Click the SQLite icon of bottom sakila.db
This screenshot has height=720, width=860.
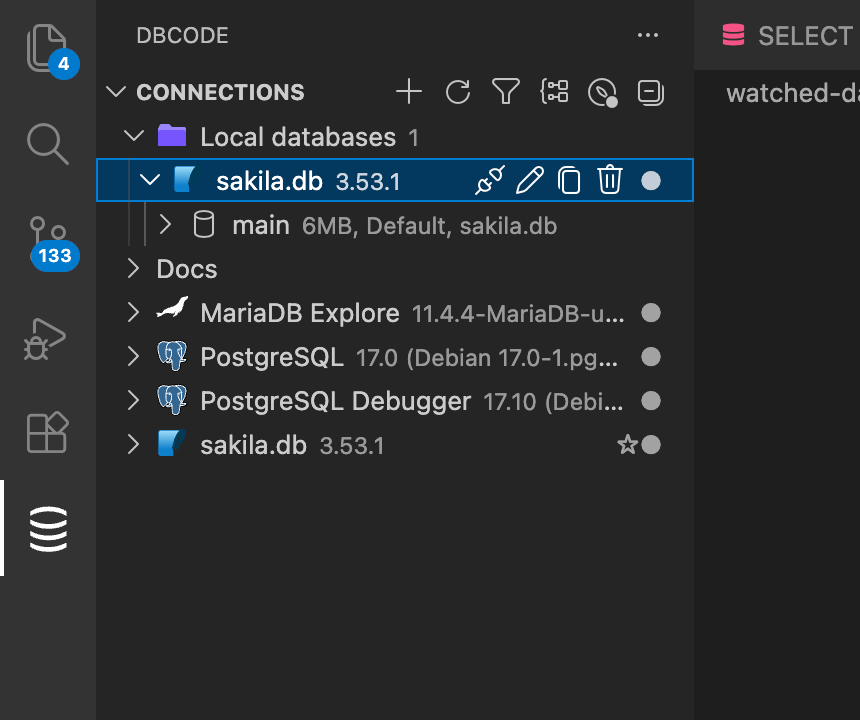pos(171,443)
